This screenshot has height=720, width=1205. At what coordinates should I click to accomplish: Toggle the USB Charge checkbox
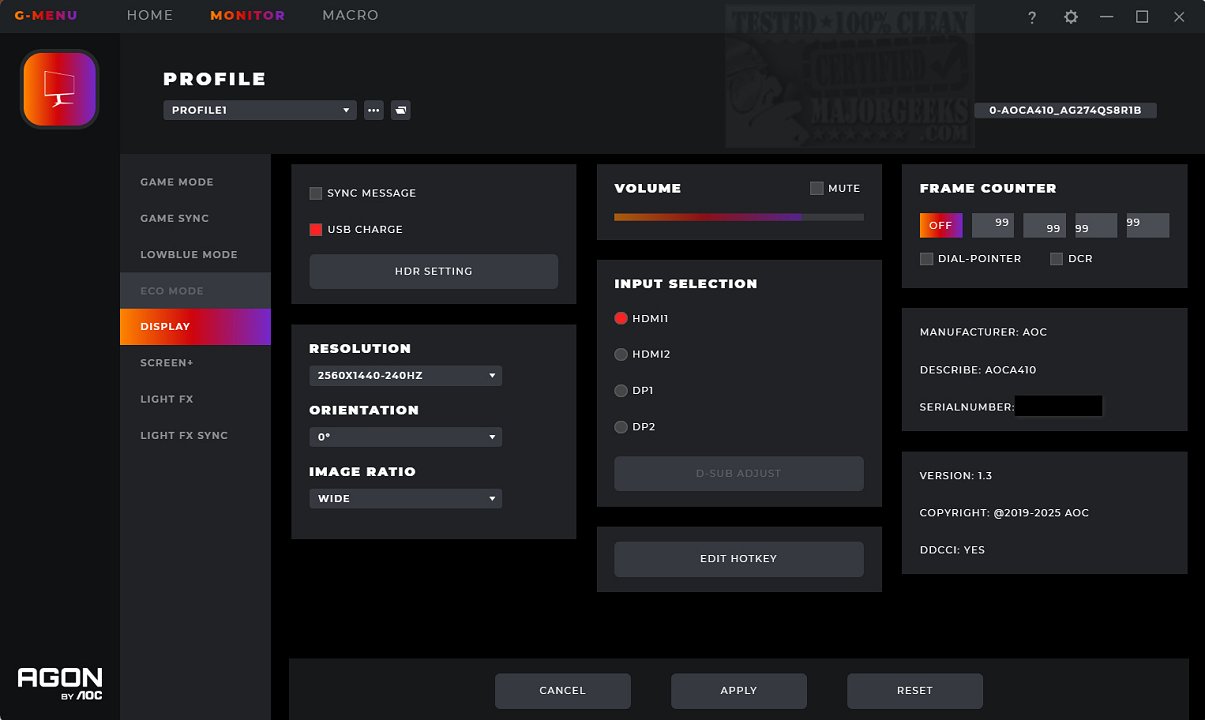coord(316,229)
